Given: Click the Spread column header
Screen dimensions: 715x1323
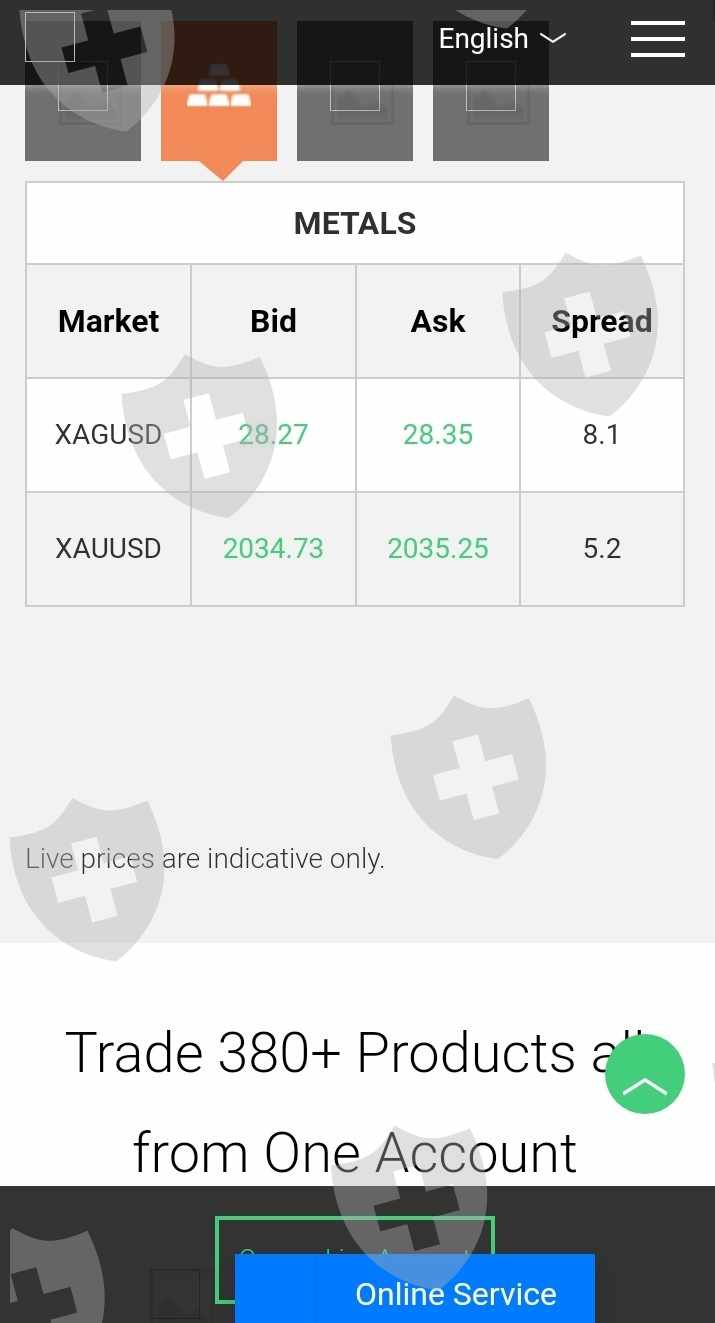Looking at the screenshot, I should [x=602, y=321].
